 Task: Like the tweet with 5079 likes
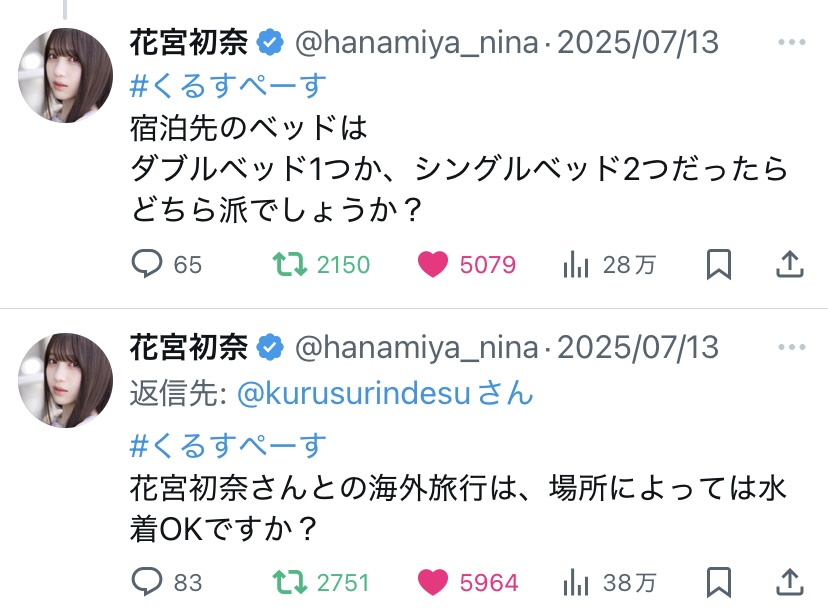[x=433, y=264]
